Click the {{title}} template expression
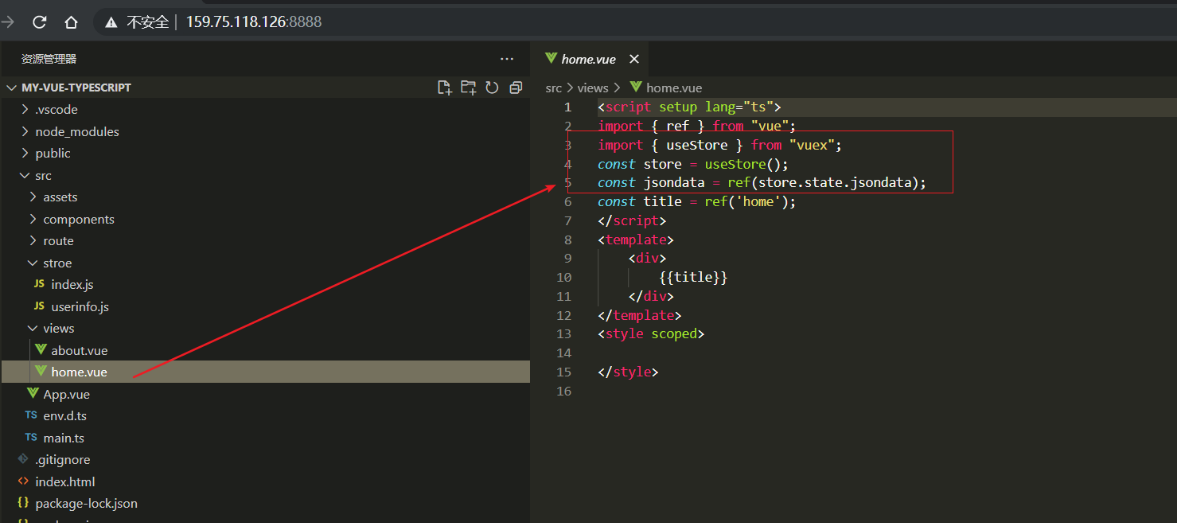 (694, 278)
